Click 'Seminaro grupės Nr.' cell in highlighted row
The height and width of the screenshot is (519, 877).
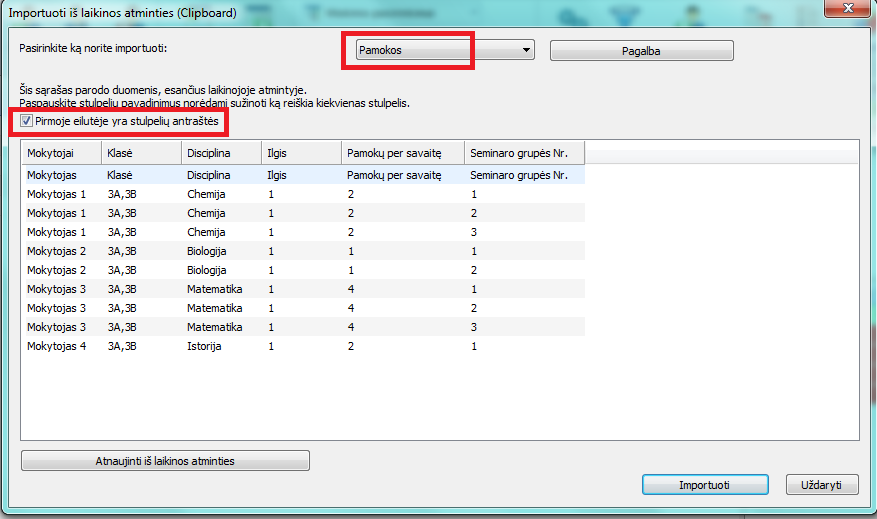point(519,175)
